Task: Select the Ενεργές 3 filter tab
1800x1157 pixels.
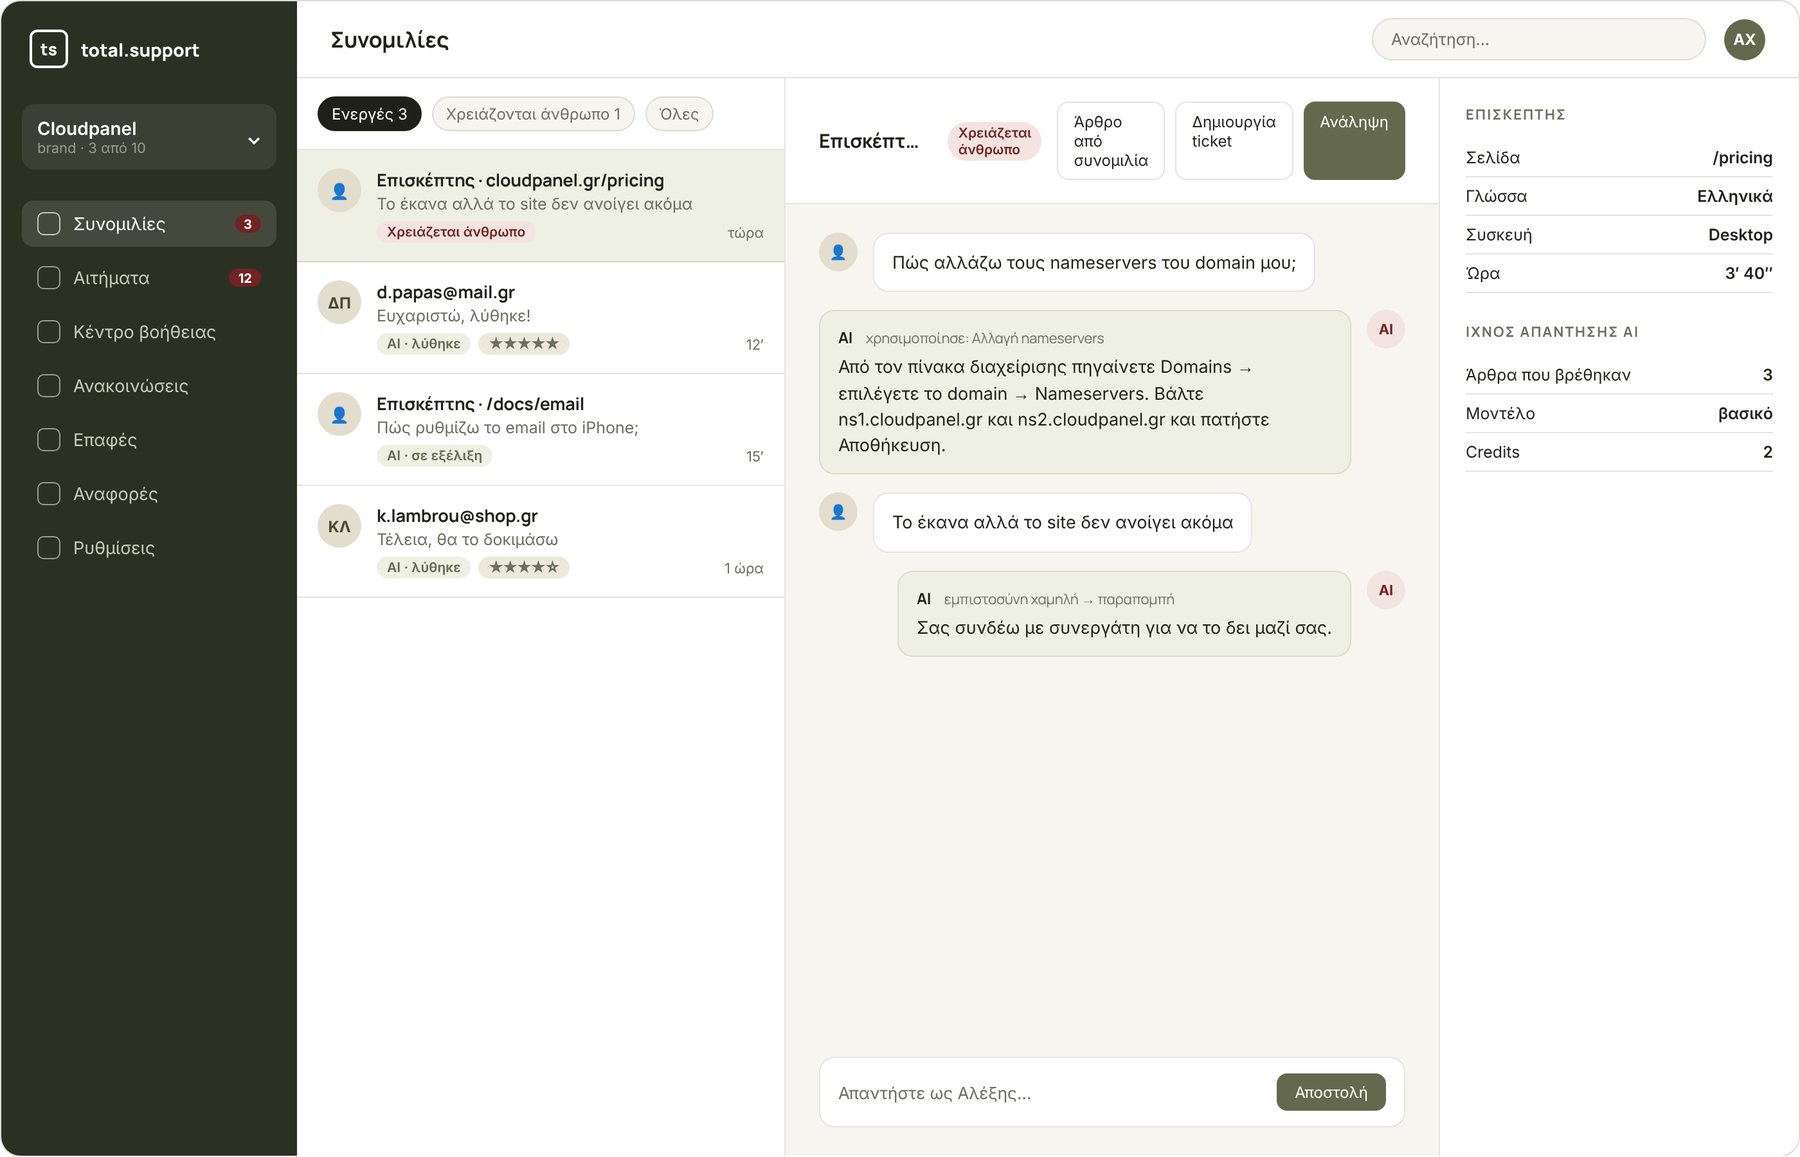Action: coord(369,114)
